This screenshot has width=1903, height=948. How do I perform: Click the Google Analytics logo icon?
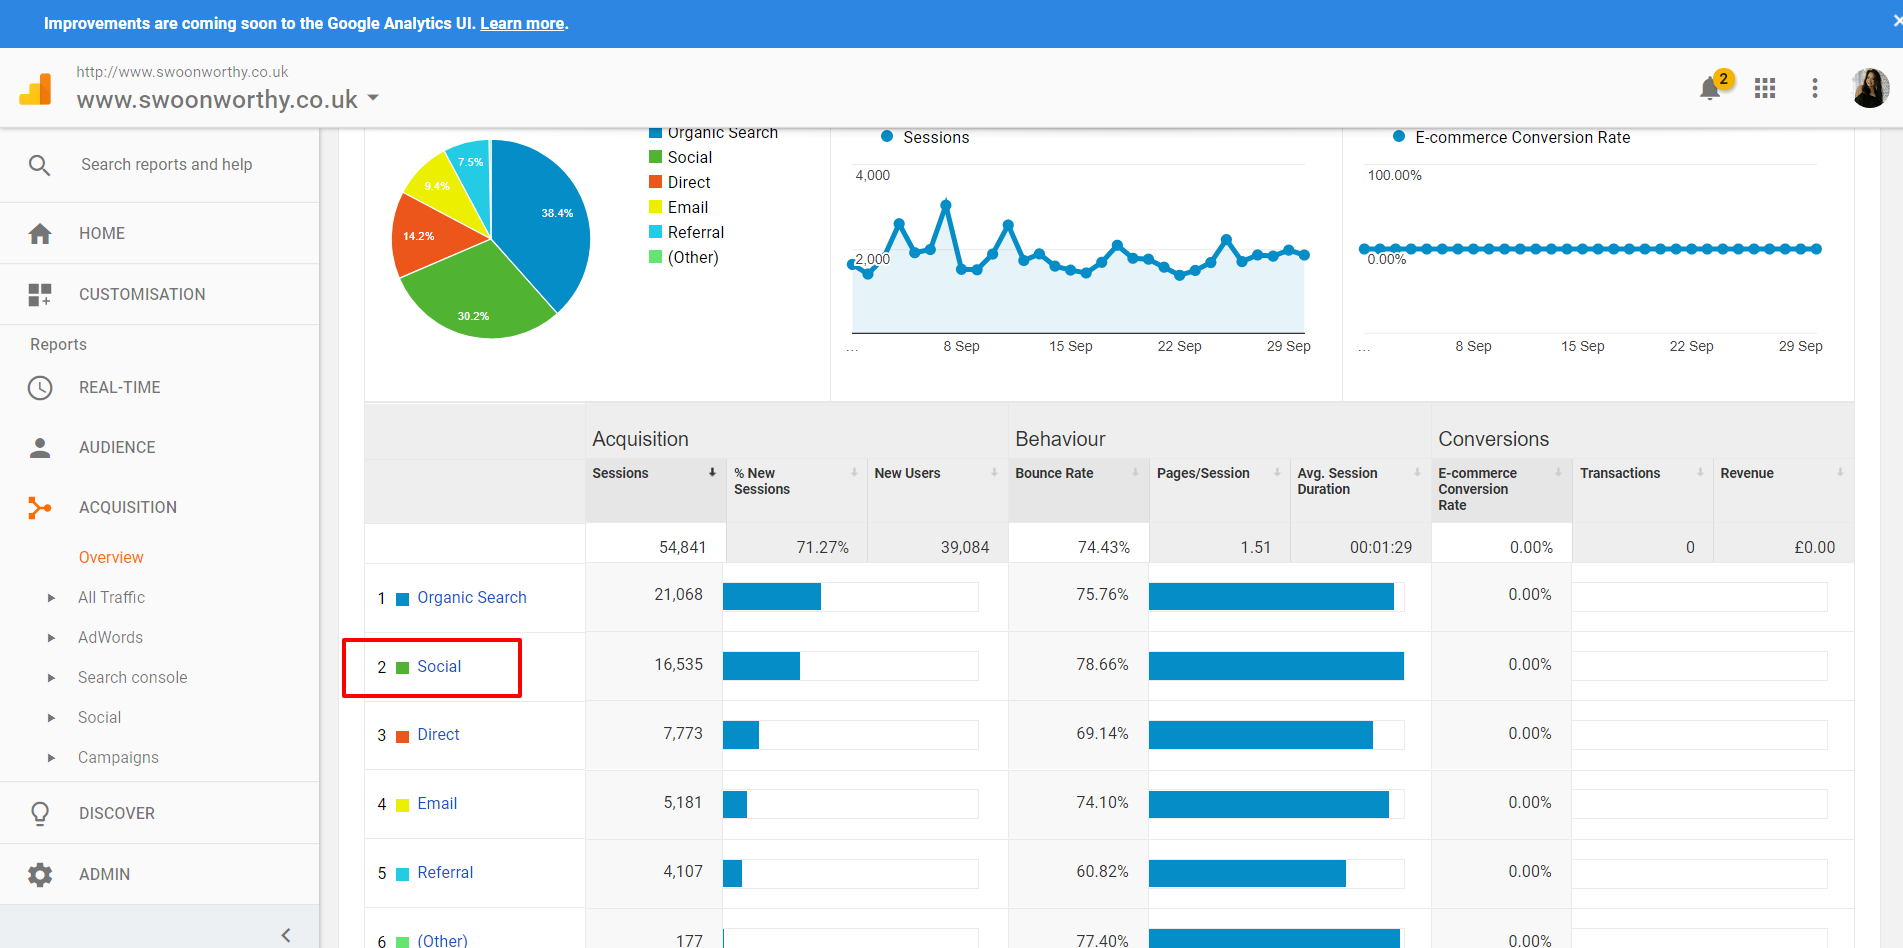point(36,90)
